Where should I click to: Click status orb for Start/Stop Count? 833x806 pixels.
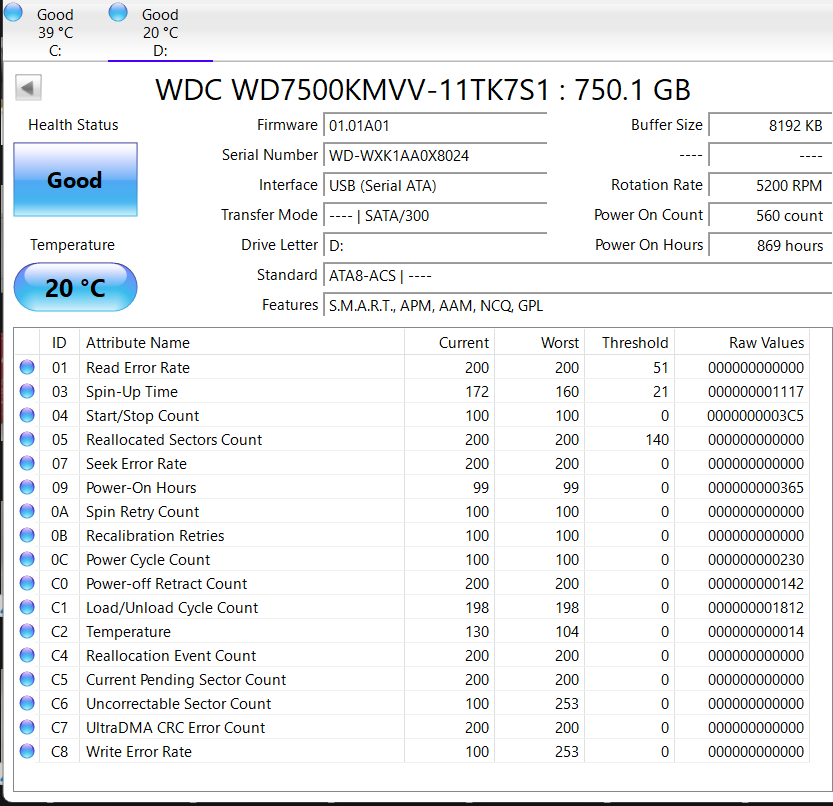click(27, 415)
